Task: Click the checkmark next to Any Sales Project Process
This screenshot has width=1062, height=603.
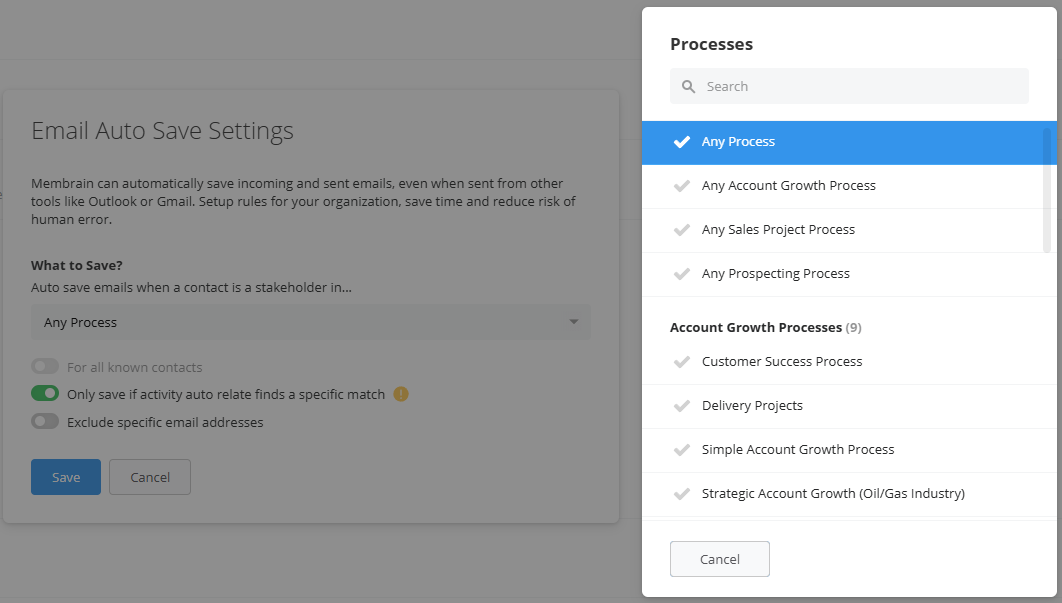Action: pos(681,229)
